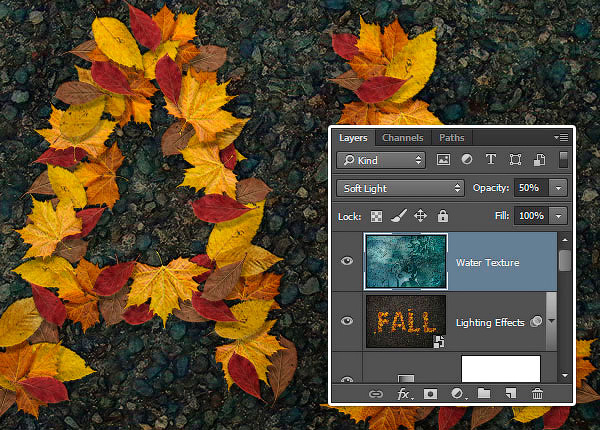Filter layers by type layers icon
The height and width of the screenshot is (430, 600).
pyautogui.click(x=491, y=159)
